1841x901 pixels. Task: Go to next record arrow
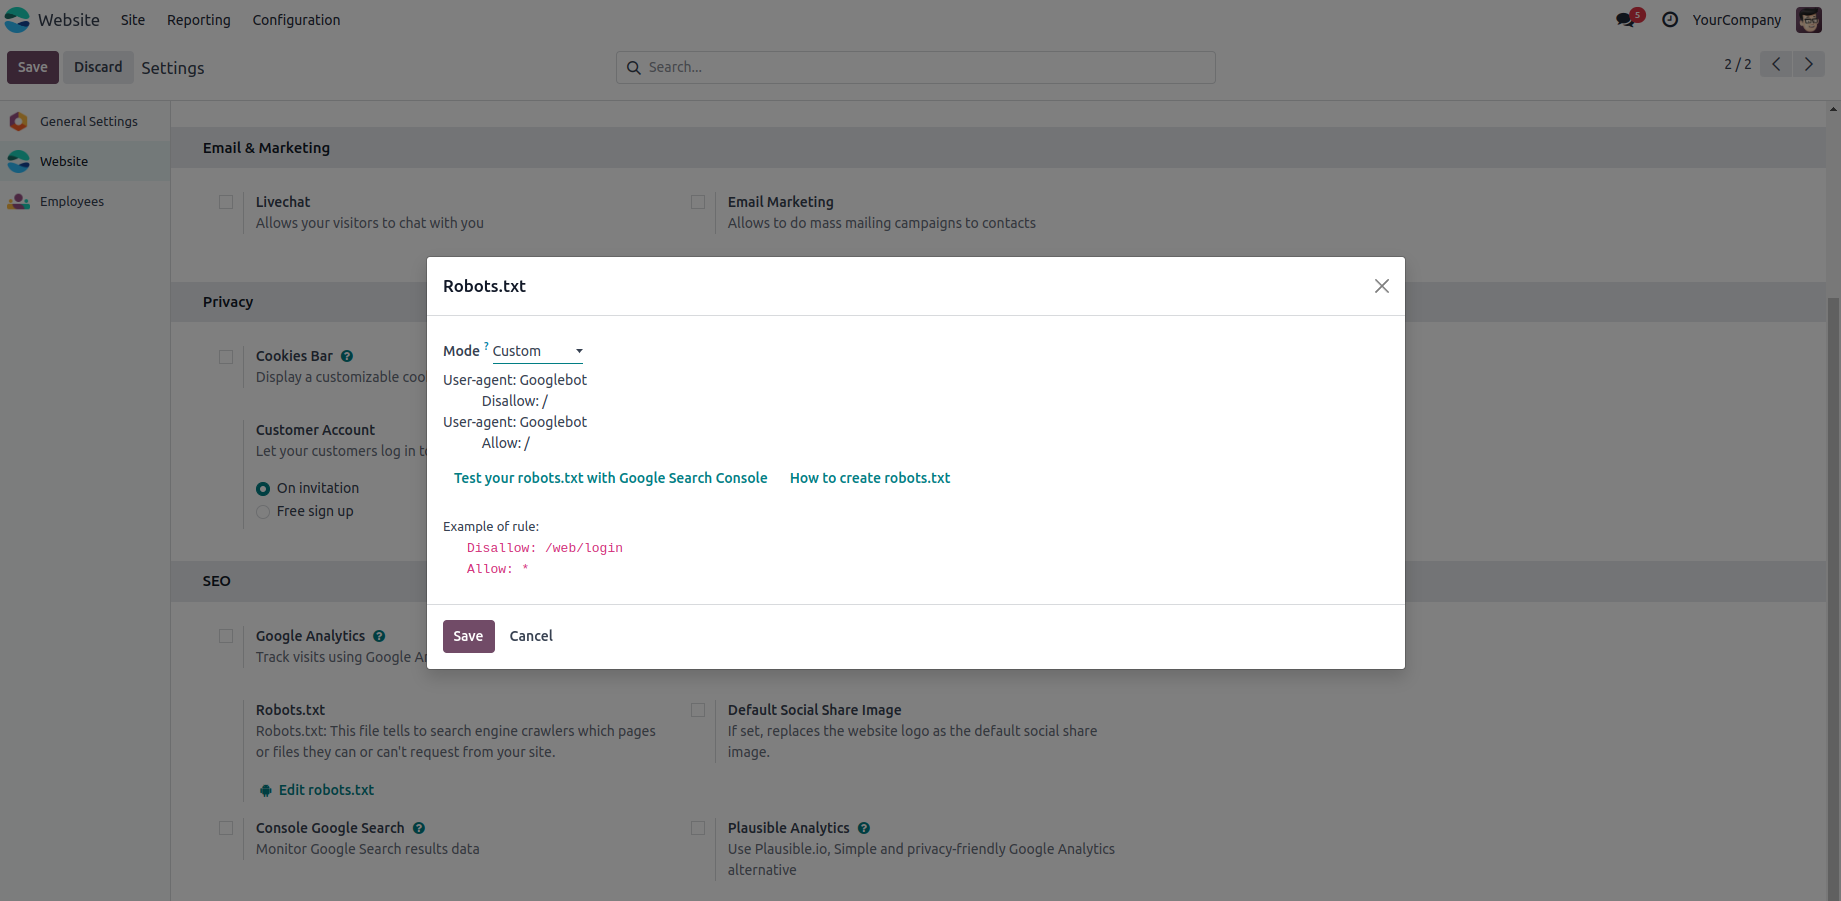click(1809, 64)
